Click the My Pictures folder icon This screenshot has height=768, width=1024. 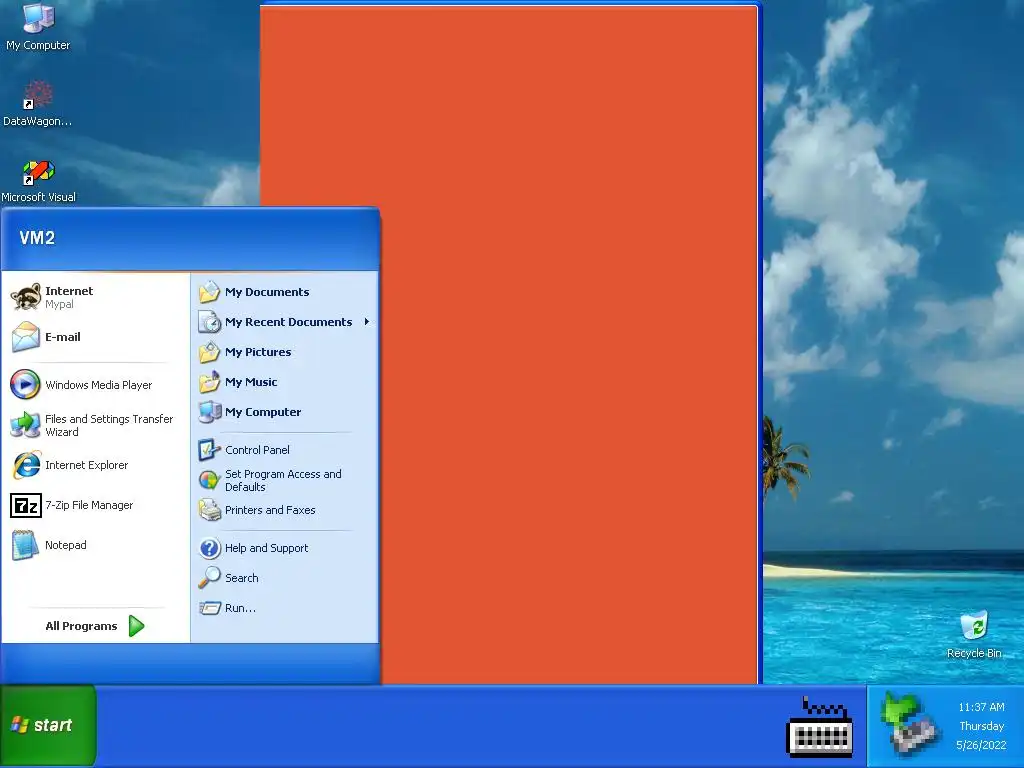(210, 352)
